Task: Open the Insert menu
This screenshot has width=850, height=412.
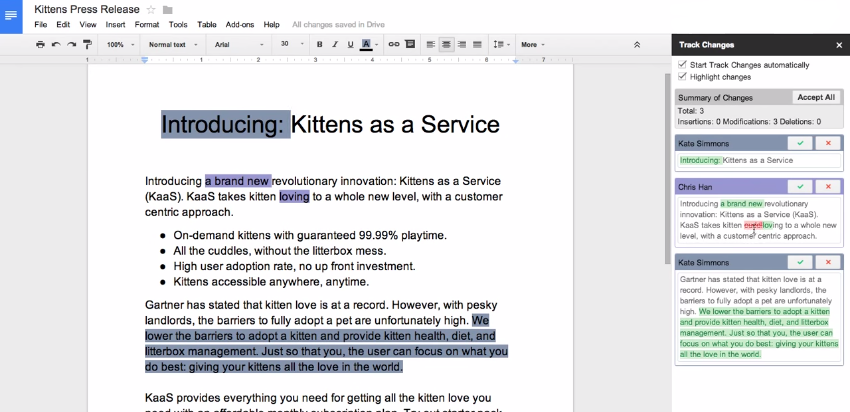Action: pos(115,23)
